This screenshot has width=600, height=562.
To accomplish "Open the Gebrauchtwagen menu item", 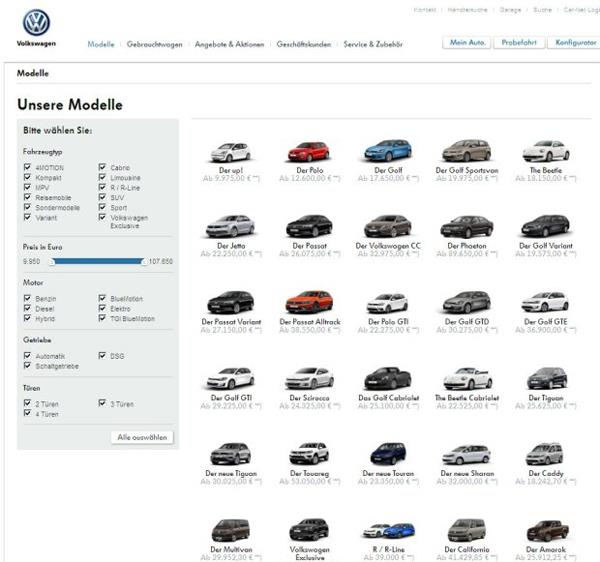I will [x=154, y=45].
